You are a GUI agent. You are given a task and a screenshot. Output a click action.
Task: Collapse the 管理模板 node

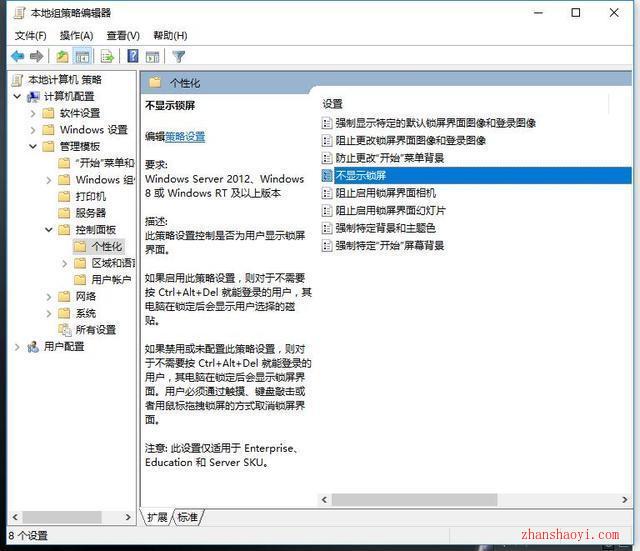(x=33, y=147)
